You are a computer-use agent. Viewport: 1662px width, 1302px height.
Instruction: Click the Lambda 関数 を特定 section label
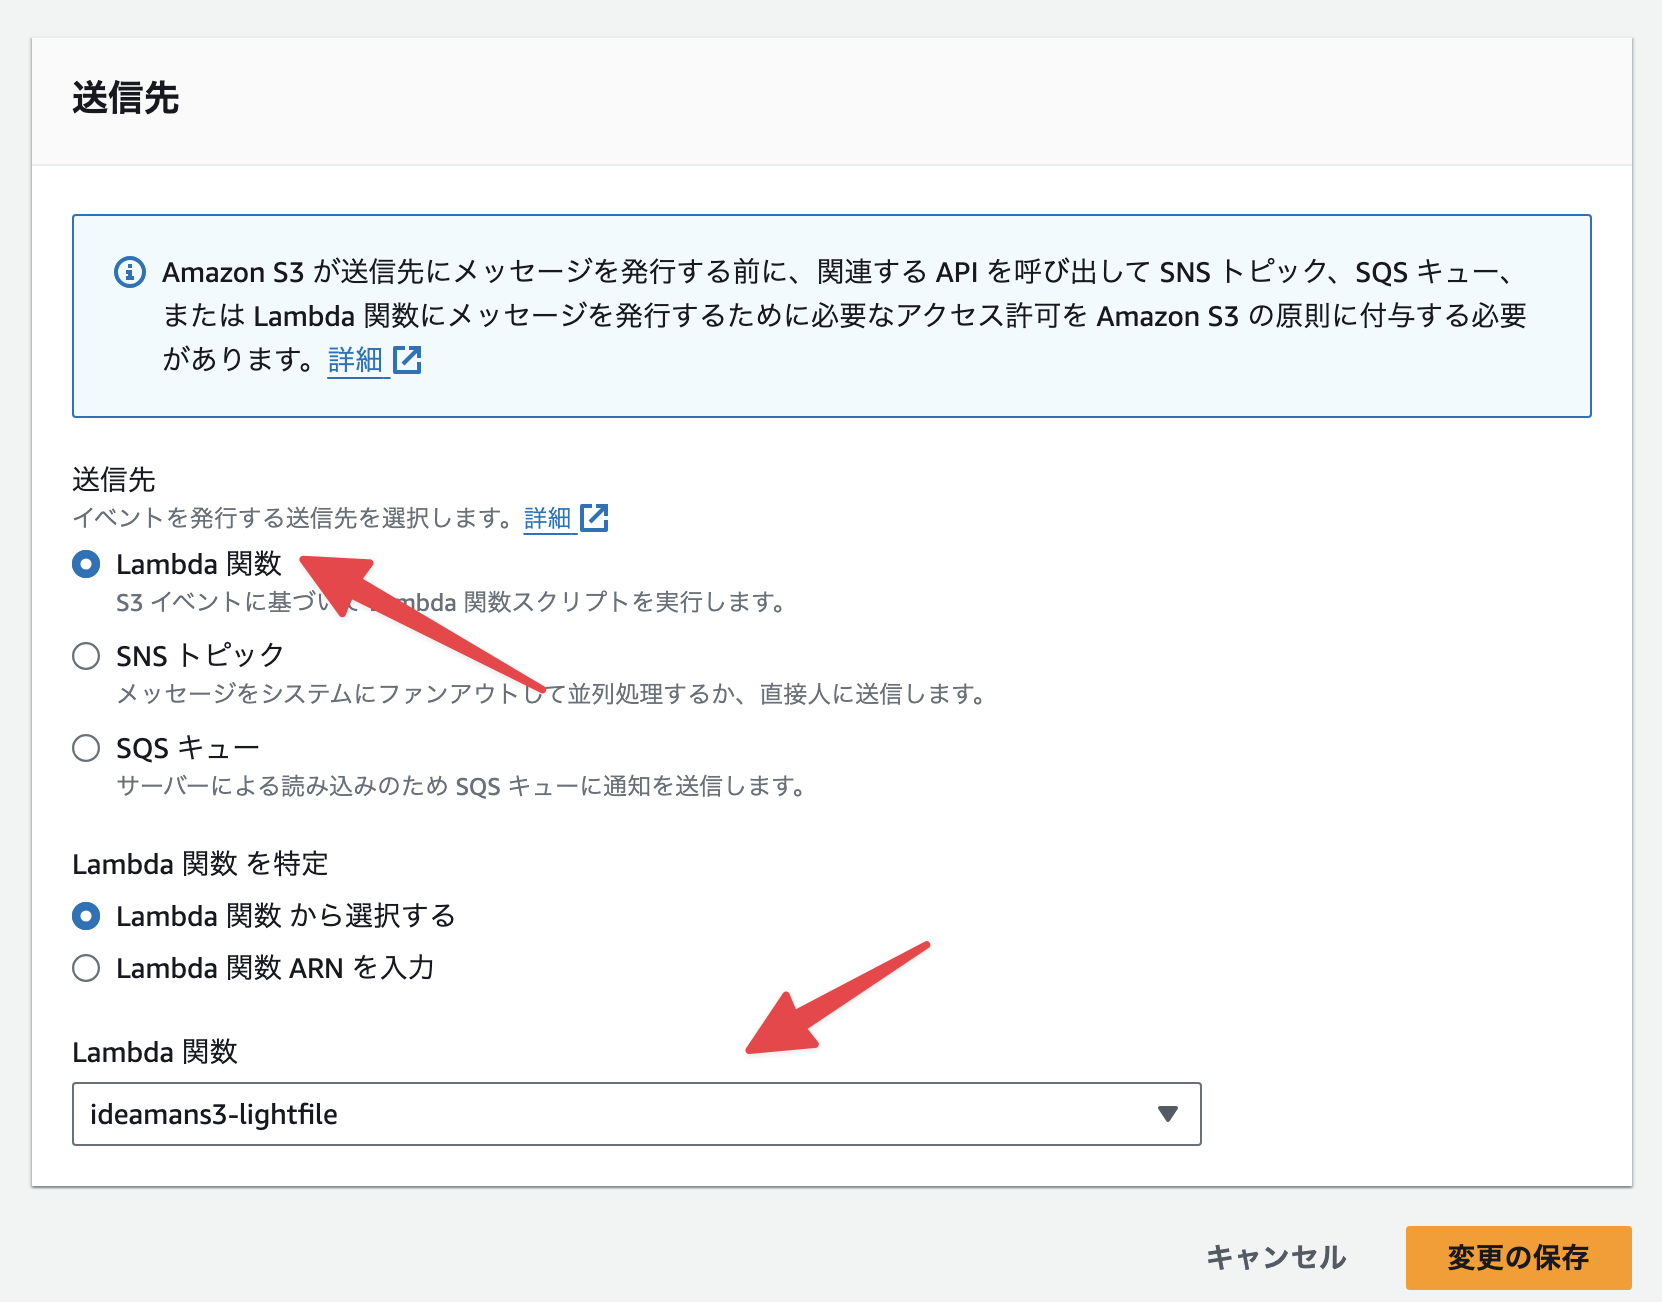tap(200, 864)
